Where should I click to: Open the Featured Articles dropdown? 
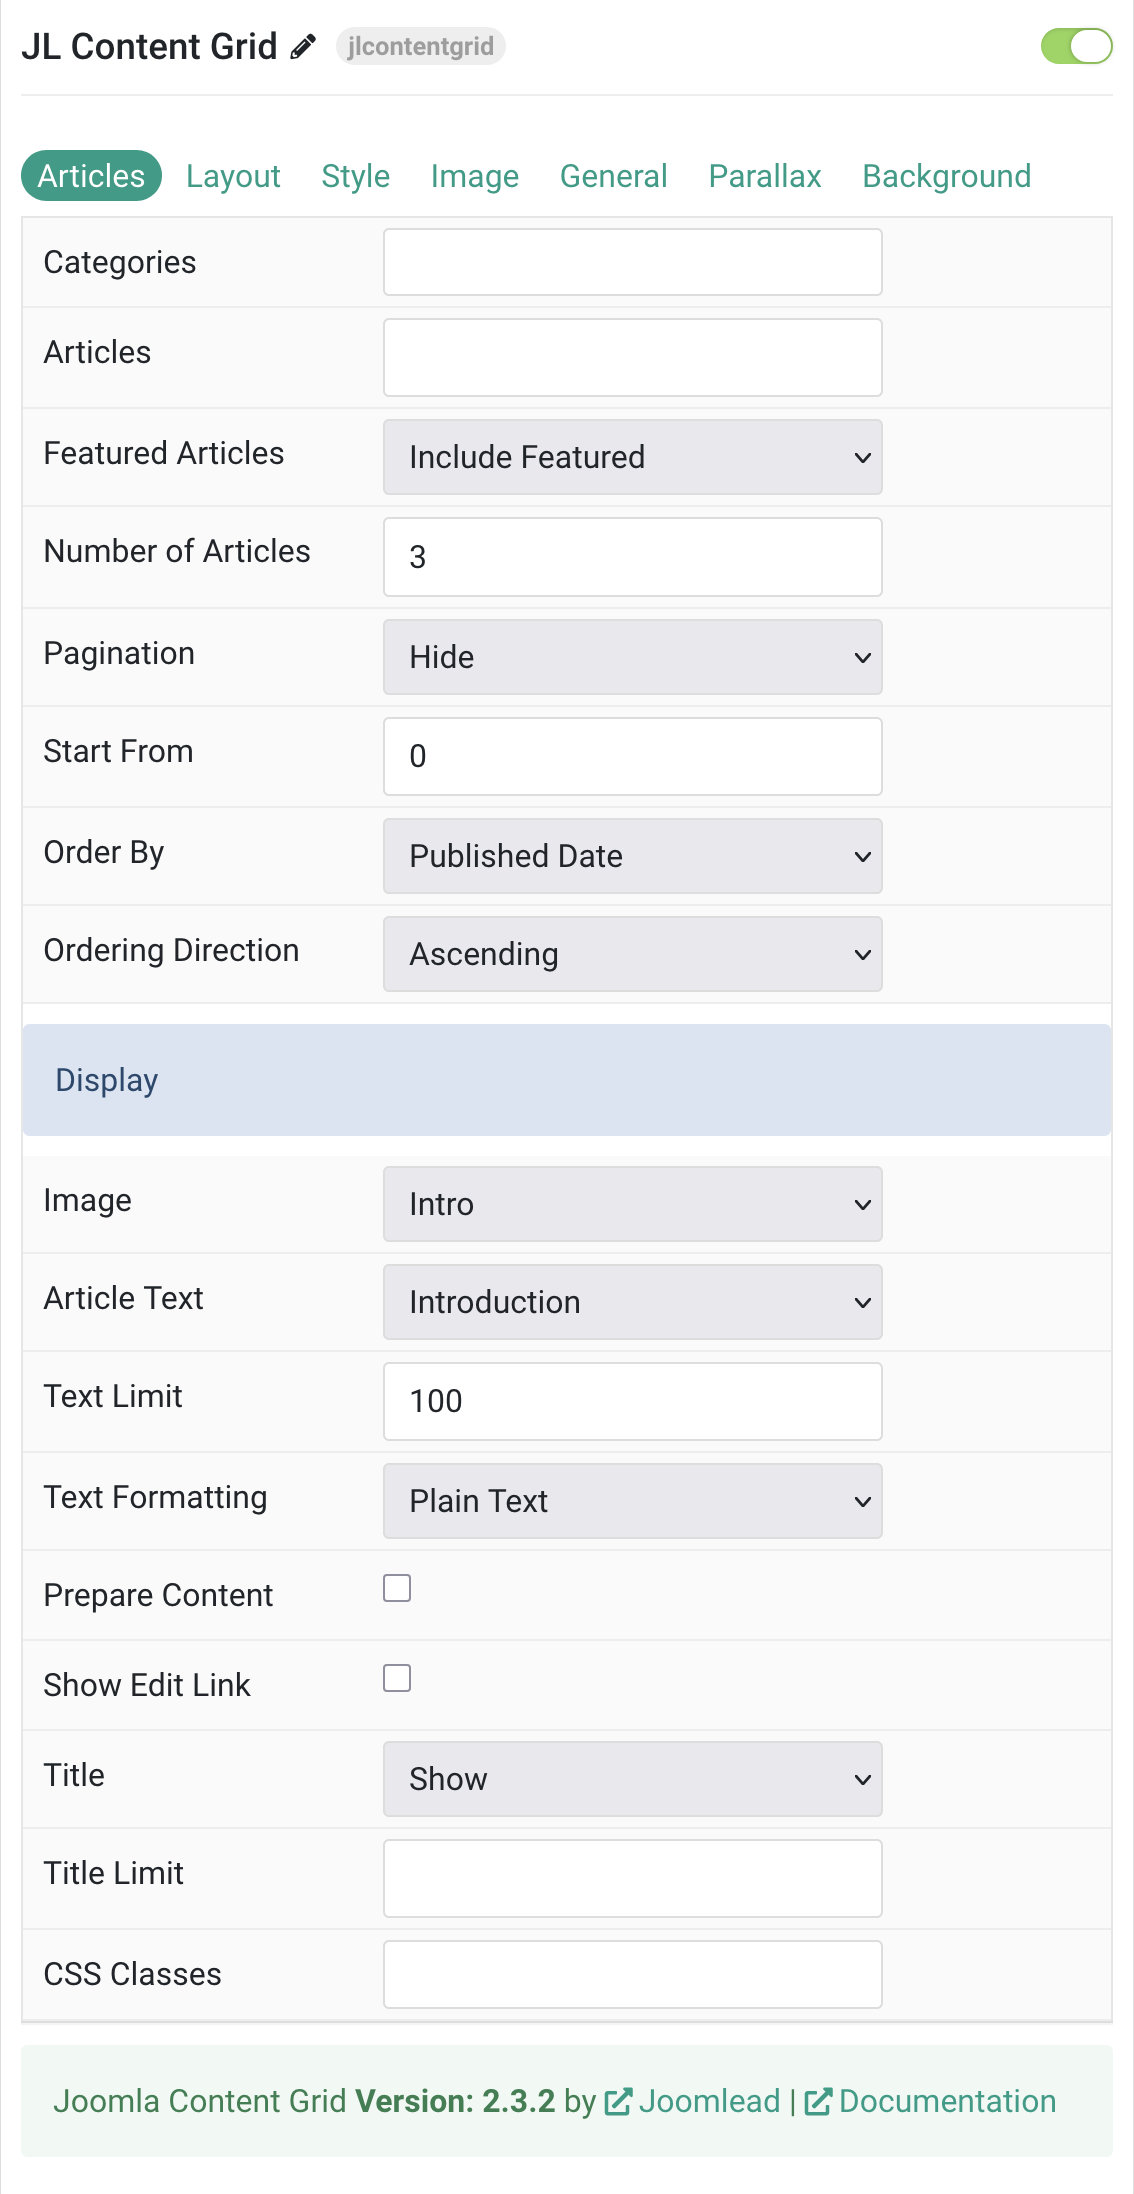(633, 457)
